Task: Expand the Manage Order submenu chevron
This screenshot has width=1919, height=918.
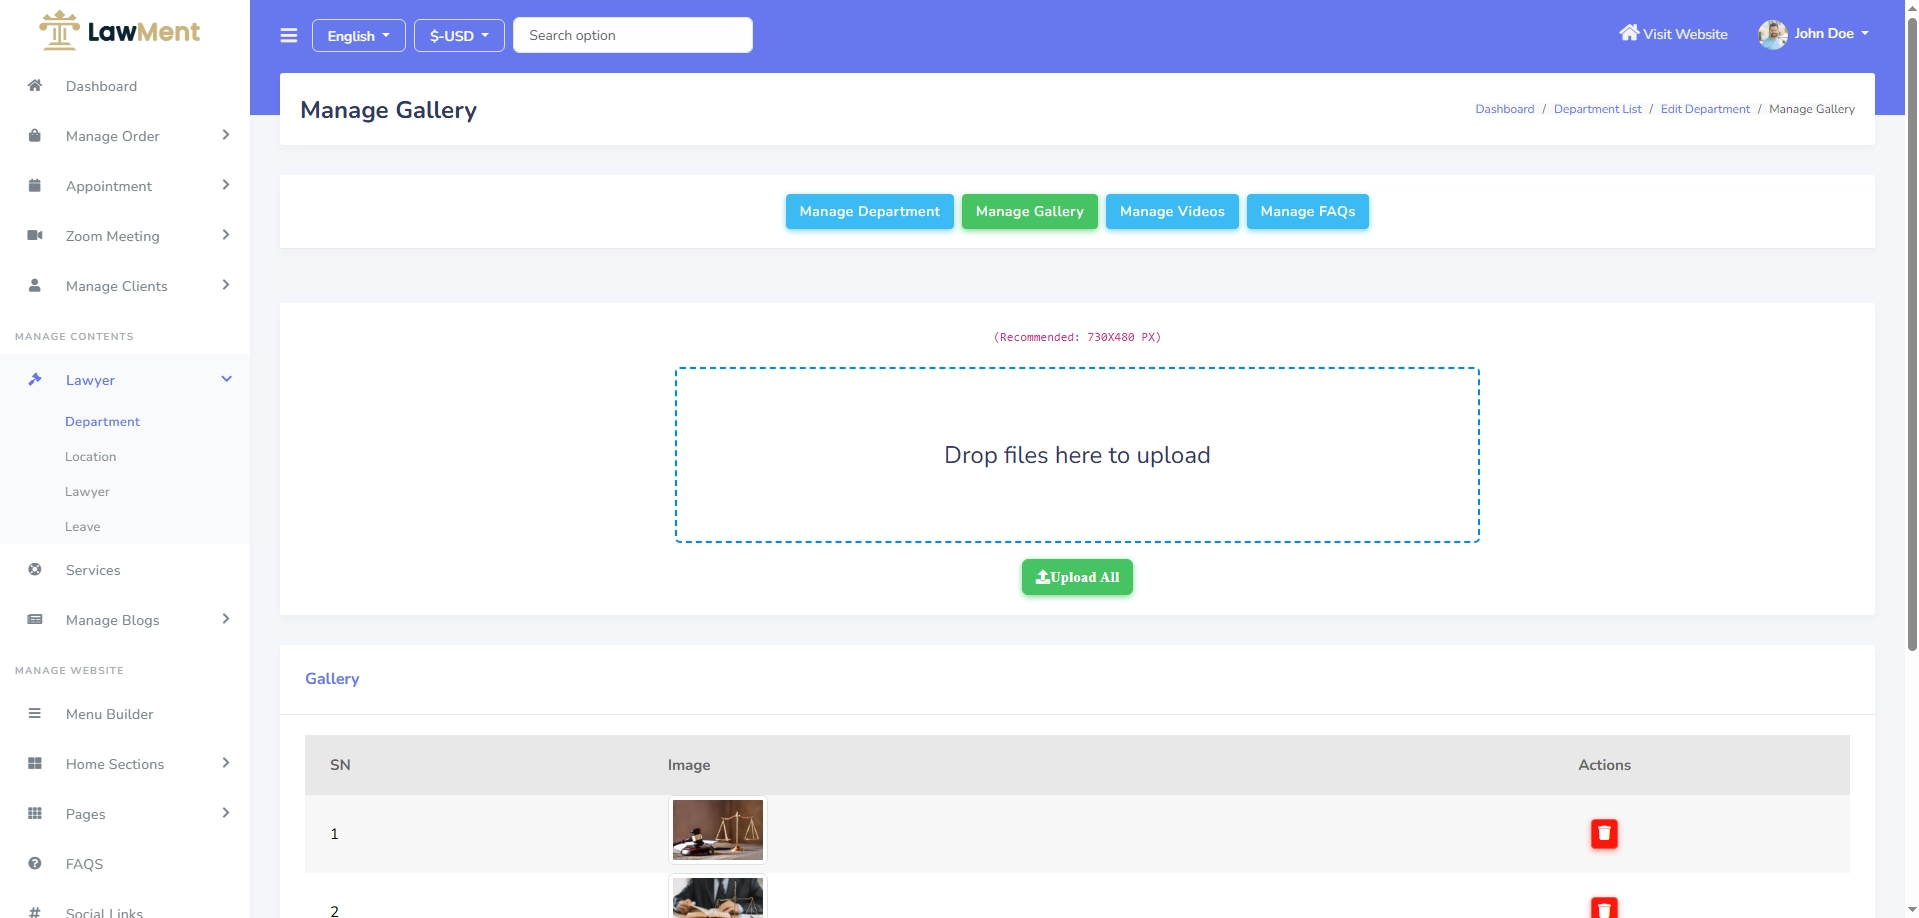Action: tap(226, 135)
